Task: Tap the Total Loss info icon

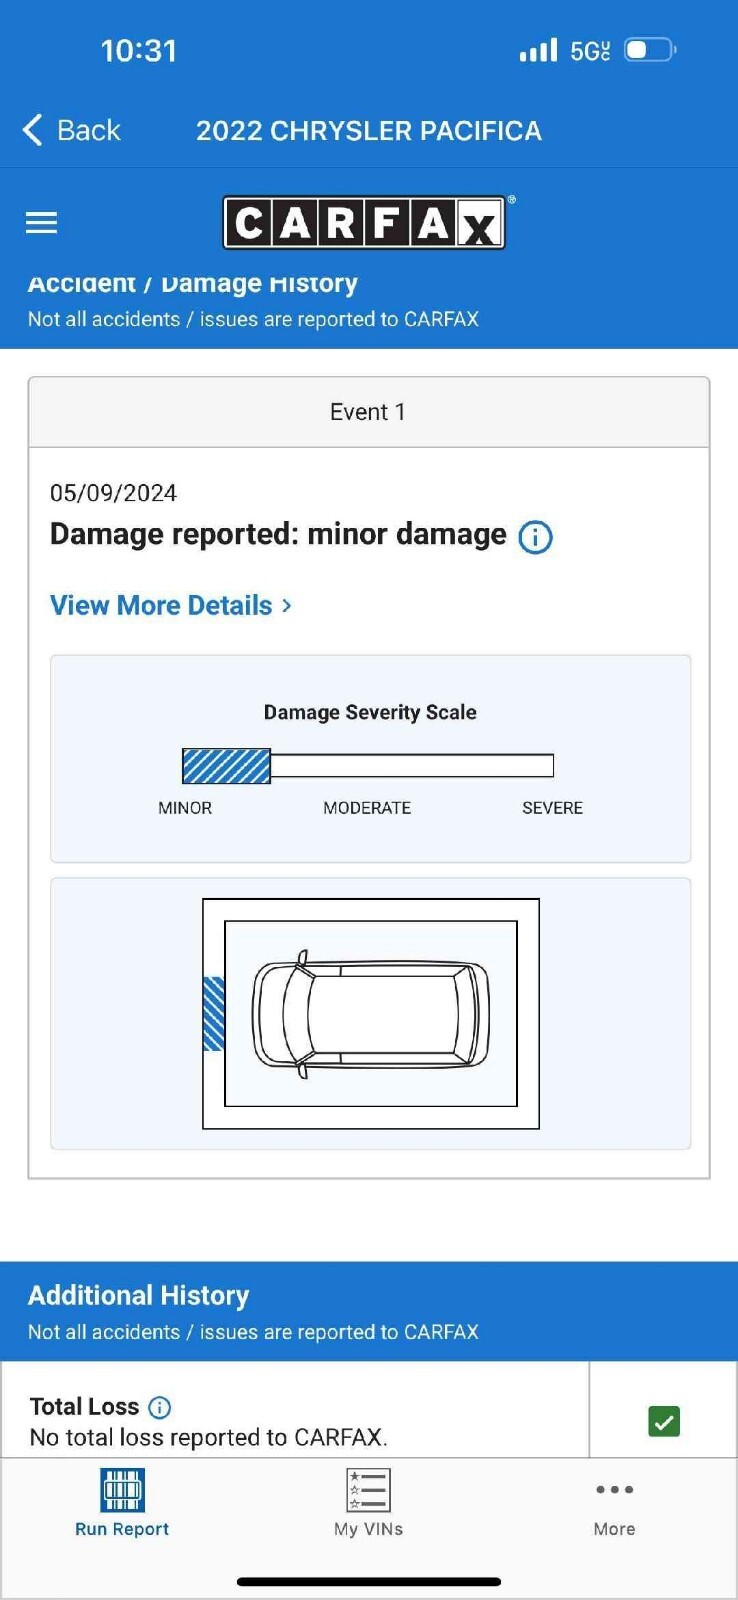Action: coord(160,1407)
